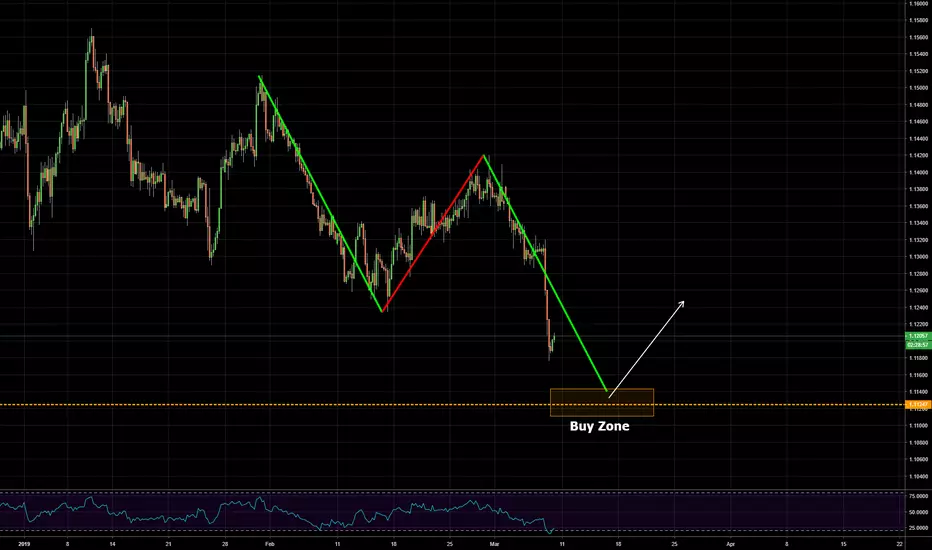Click the 14 date label on time axis
The height and width of the screenshot is (550, 932).
tap(112, 543)
